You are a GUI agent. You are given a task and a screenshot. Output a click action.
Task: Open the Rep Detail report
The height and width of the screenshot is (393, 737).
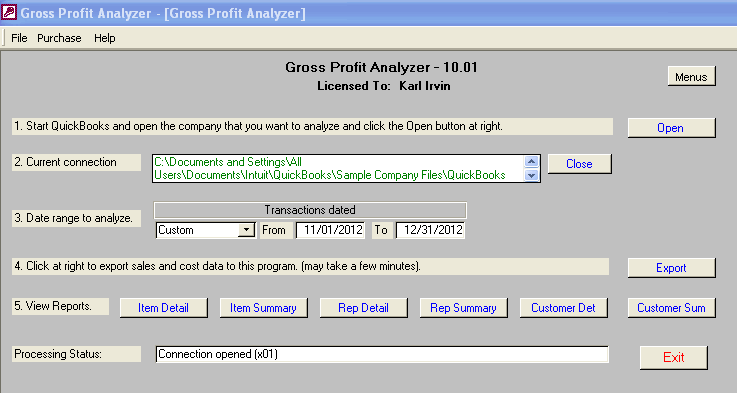pos(363,308)
